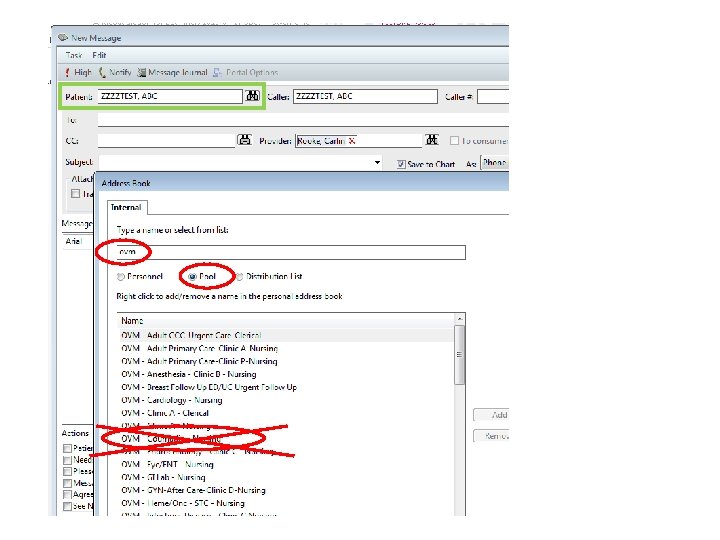Image resolution: width=720 pixels, height=540 pixels.
Task: Click the binoculars icon beside Provider
Action: pos(432,140)
